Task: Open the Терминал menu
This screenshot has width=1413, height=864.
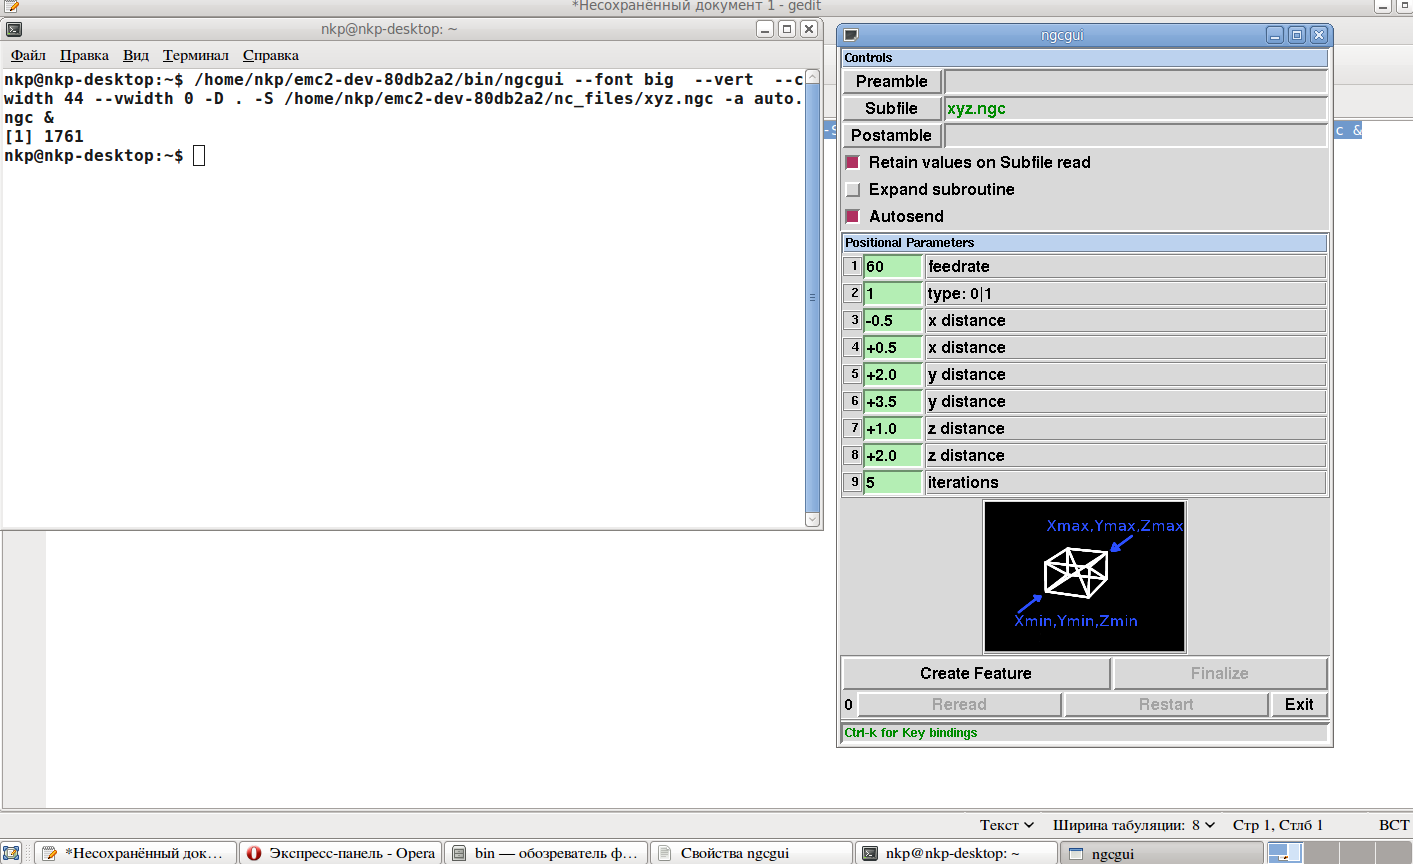Action: (x=196, y=55)
